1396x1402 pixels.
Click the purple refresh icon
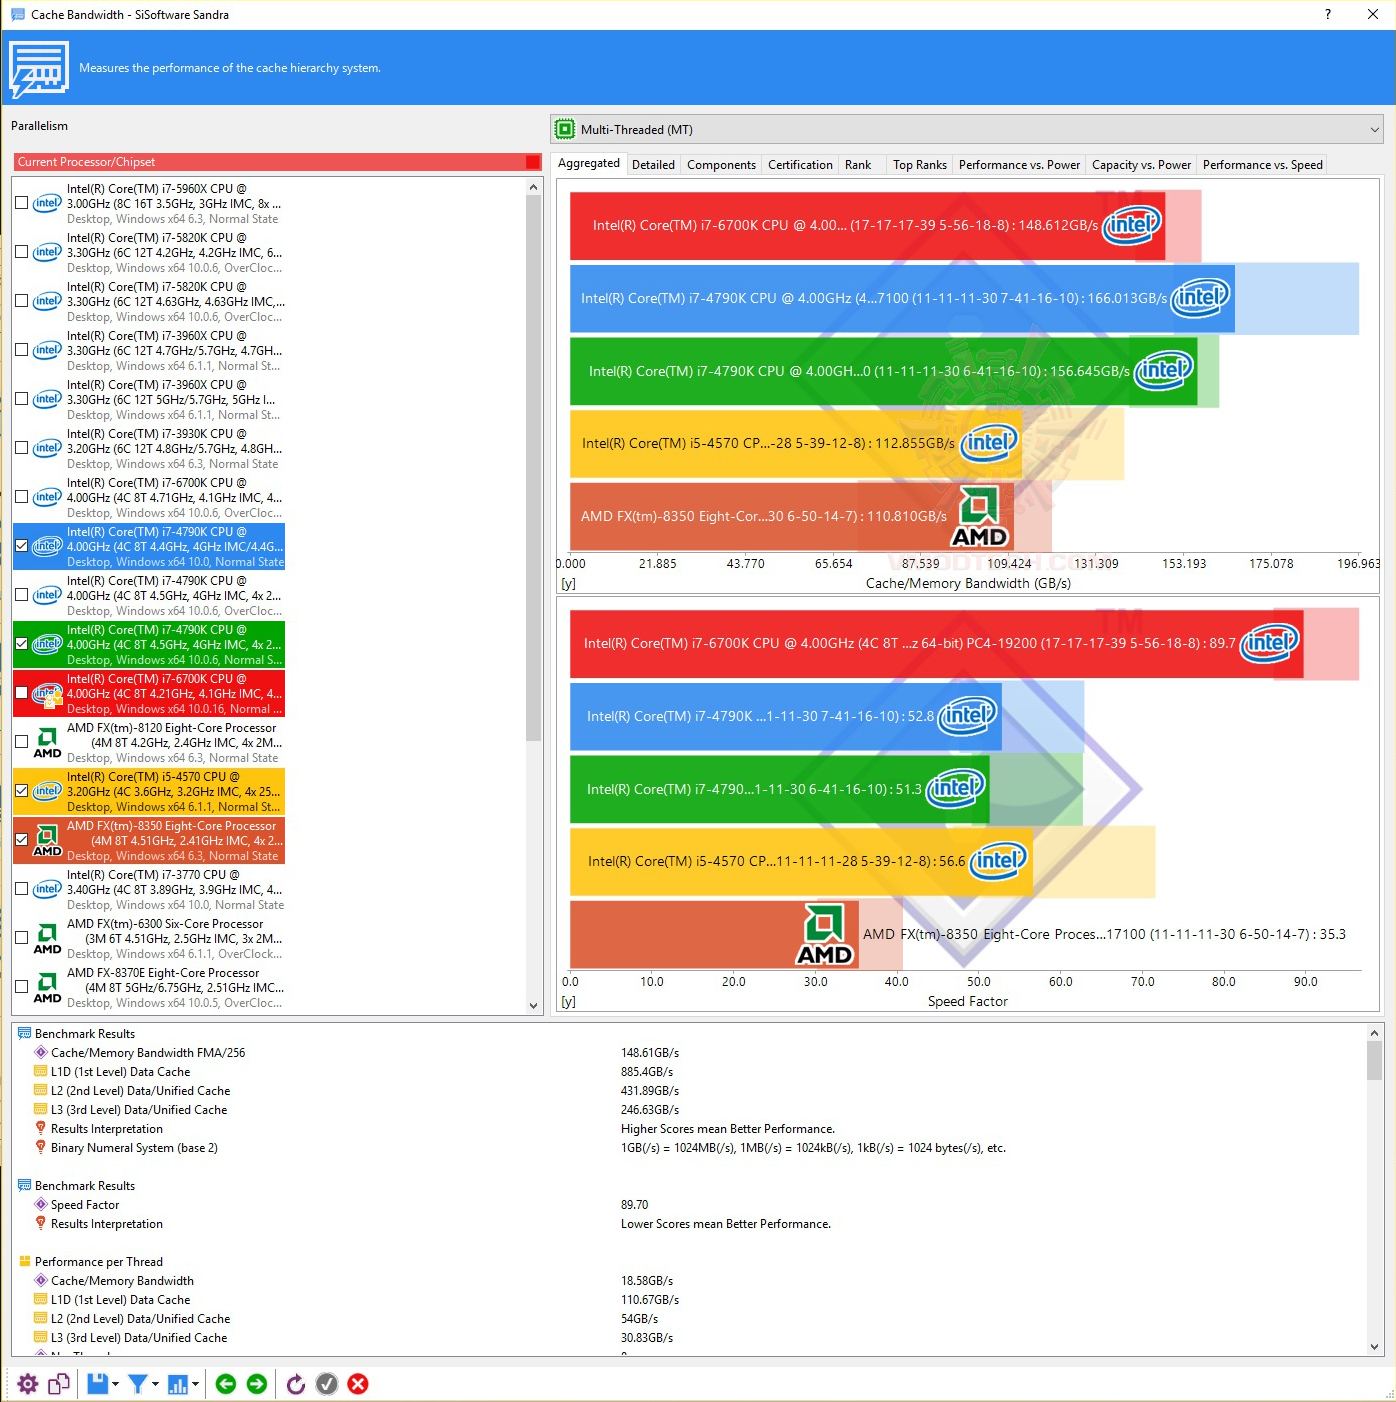(x=295, y=1384)
